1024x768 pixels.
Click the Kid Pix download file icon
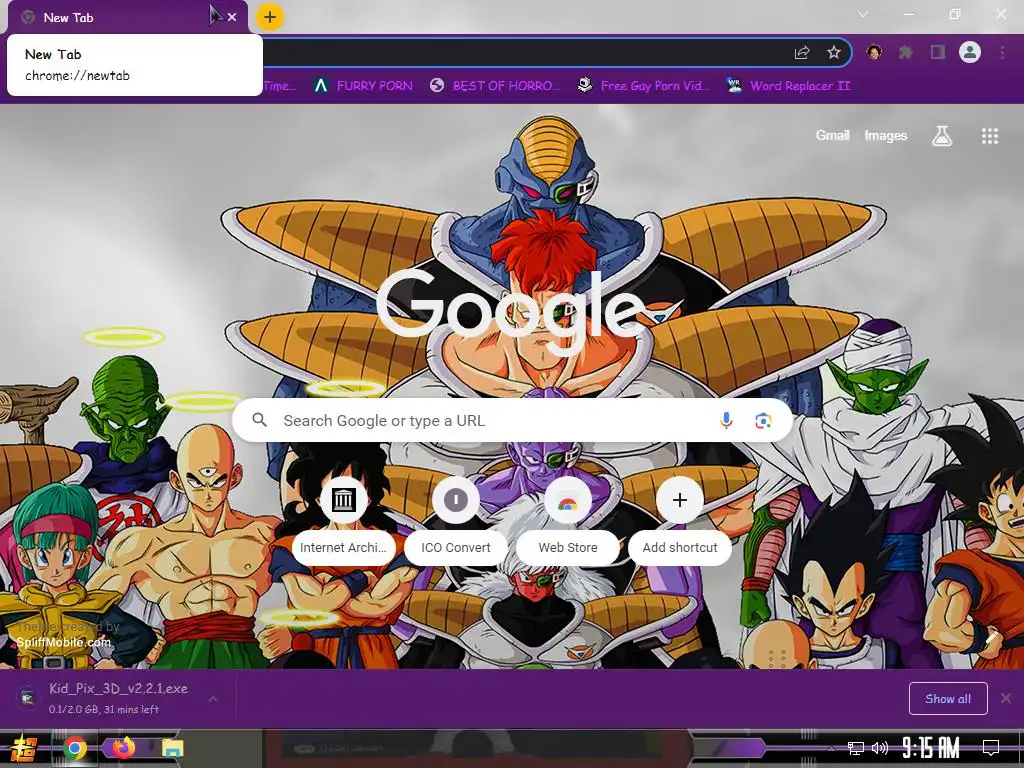[x=27, y=697]
